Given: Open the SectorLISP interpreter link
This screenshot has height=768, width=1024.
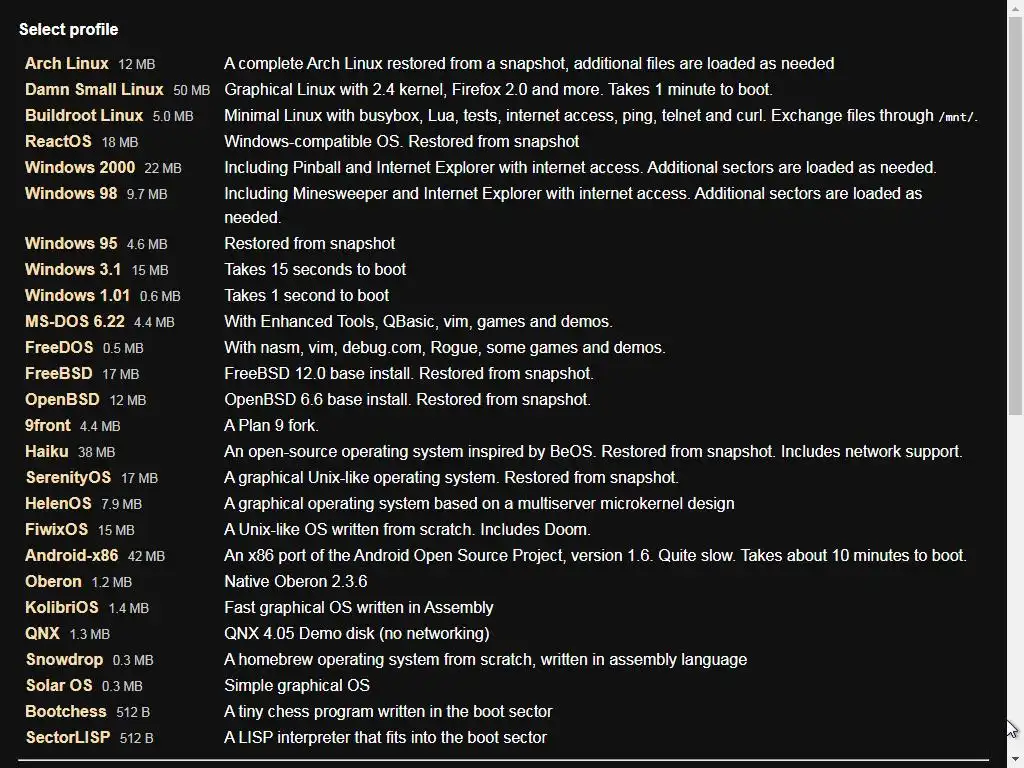Looking at the screenshot, I should (68, 737).
